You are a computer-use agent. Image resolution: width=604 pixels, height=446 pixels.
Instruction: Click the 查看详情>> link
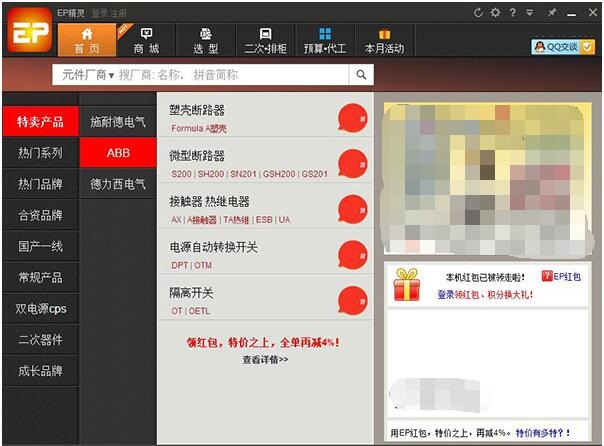(265, 359)
